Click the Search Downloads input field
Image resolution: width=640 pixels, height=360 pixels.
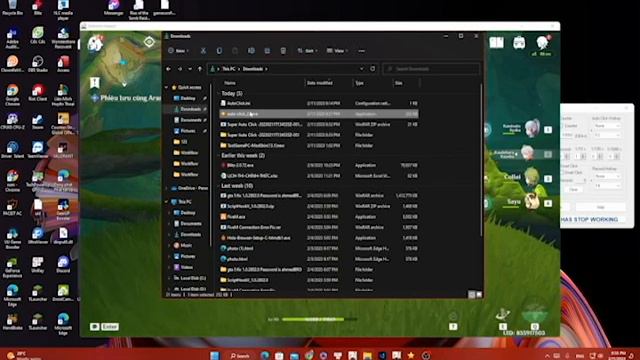[431, 69]
